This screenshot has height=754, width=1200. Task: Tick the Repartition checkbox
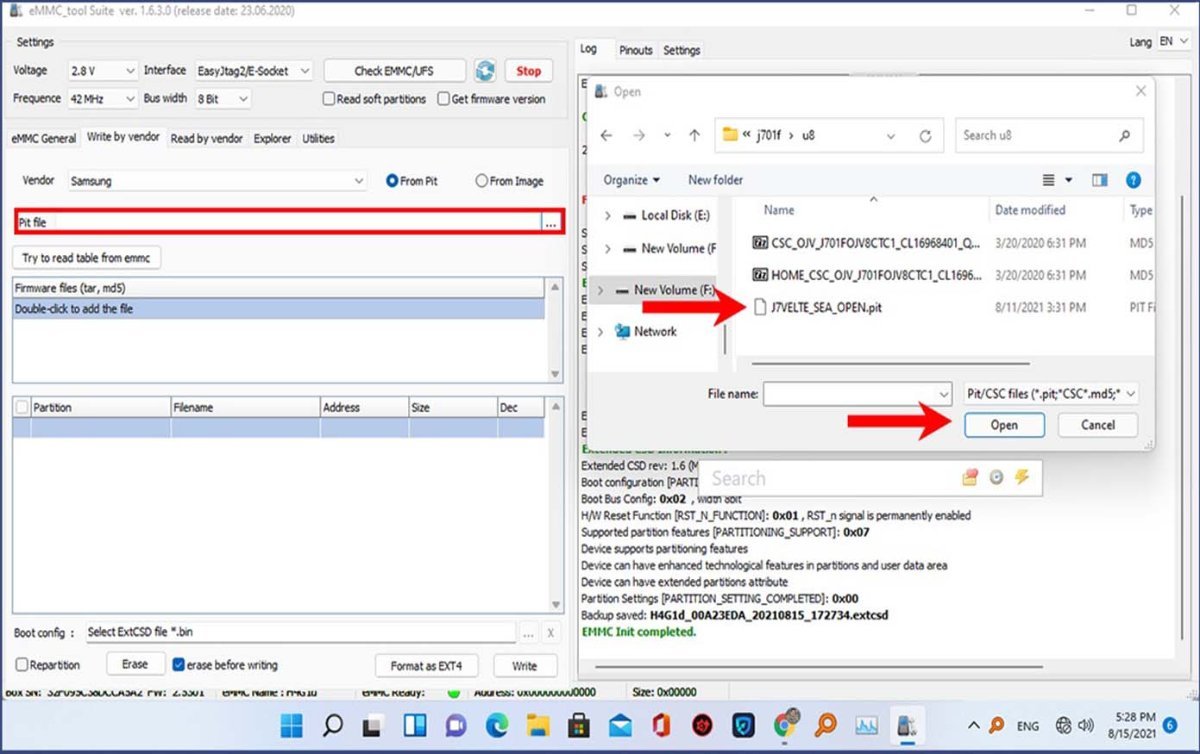[x=22, y=665]
